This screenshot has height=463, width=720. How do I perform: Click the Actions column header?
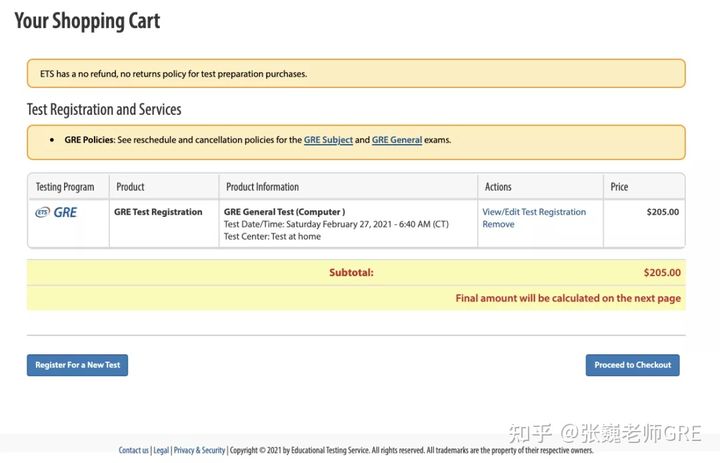(498, 187)
